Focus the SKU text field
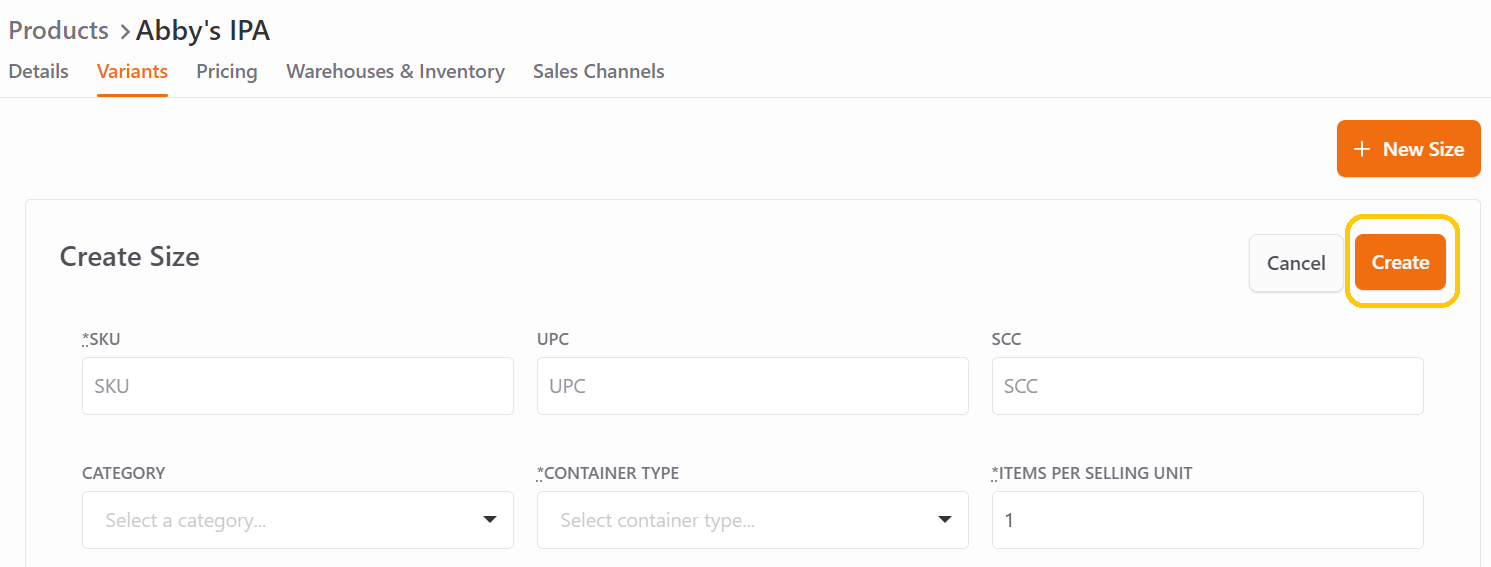Screen dimensions: 1491x567 tap(298, 386)
